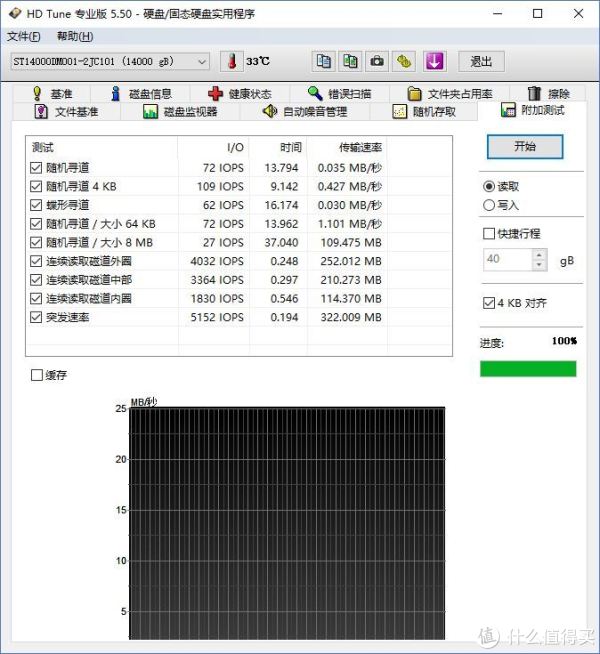Click the I/O column header
The image size is (600, 654).
click(x=213, y=147)
